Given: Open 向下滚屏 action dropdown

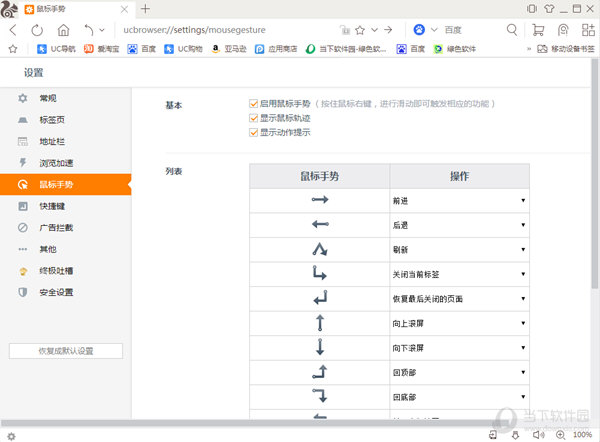Looking at the screenshot, I should tap(460, 347).
